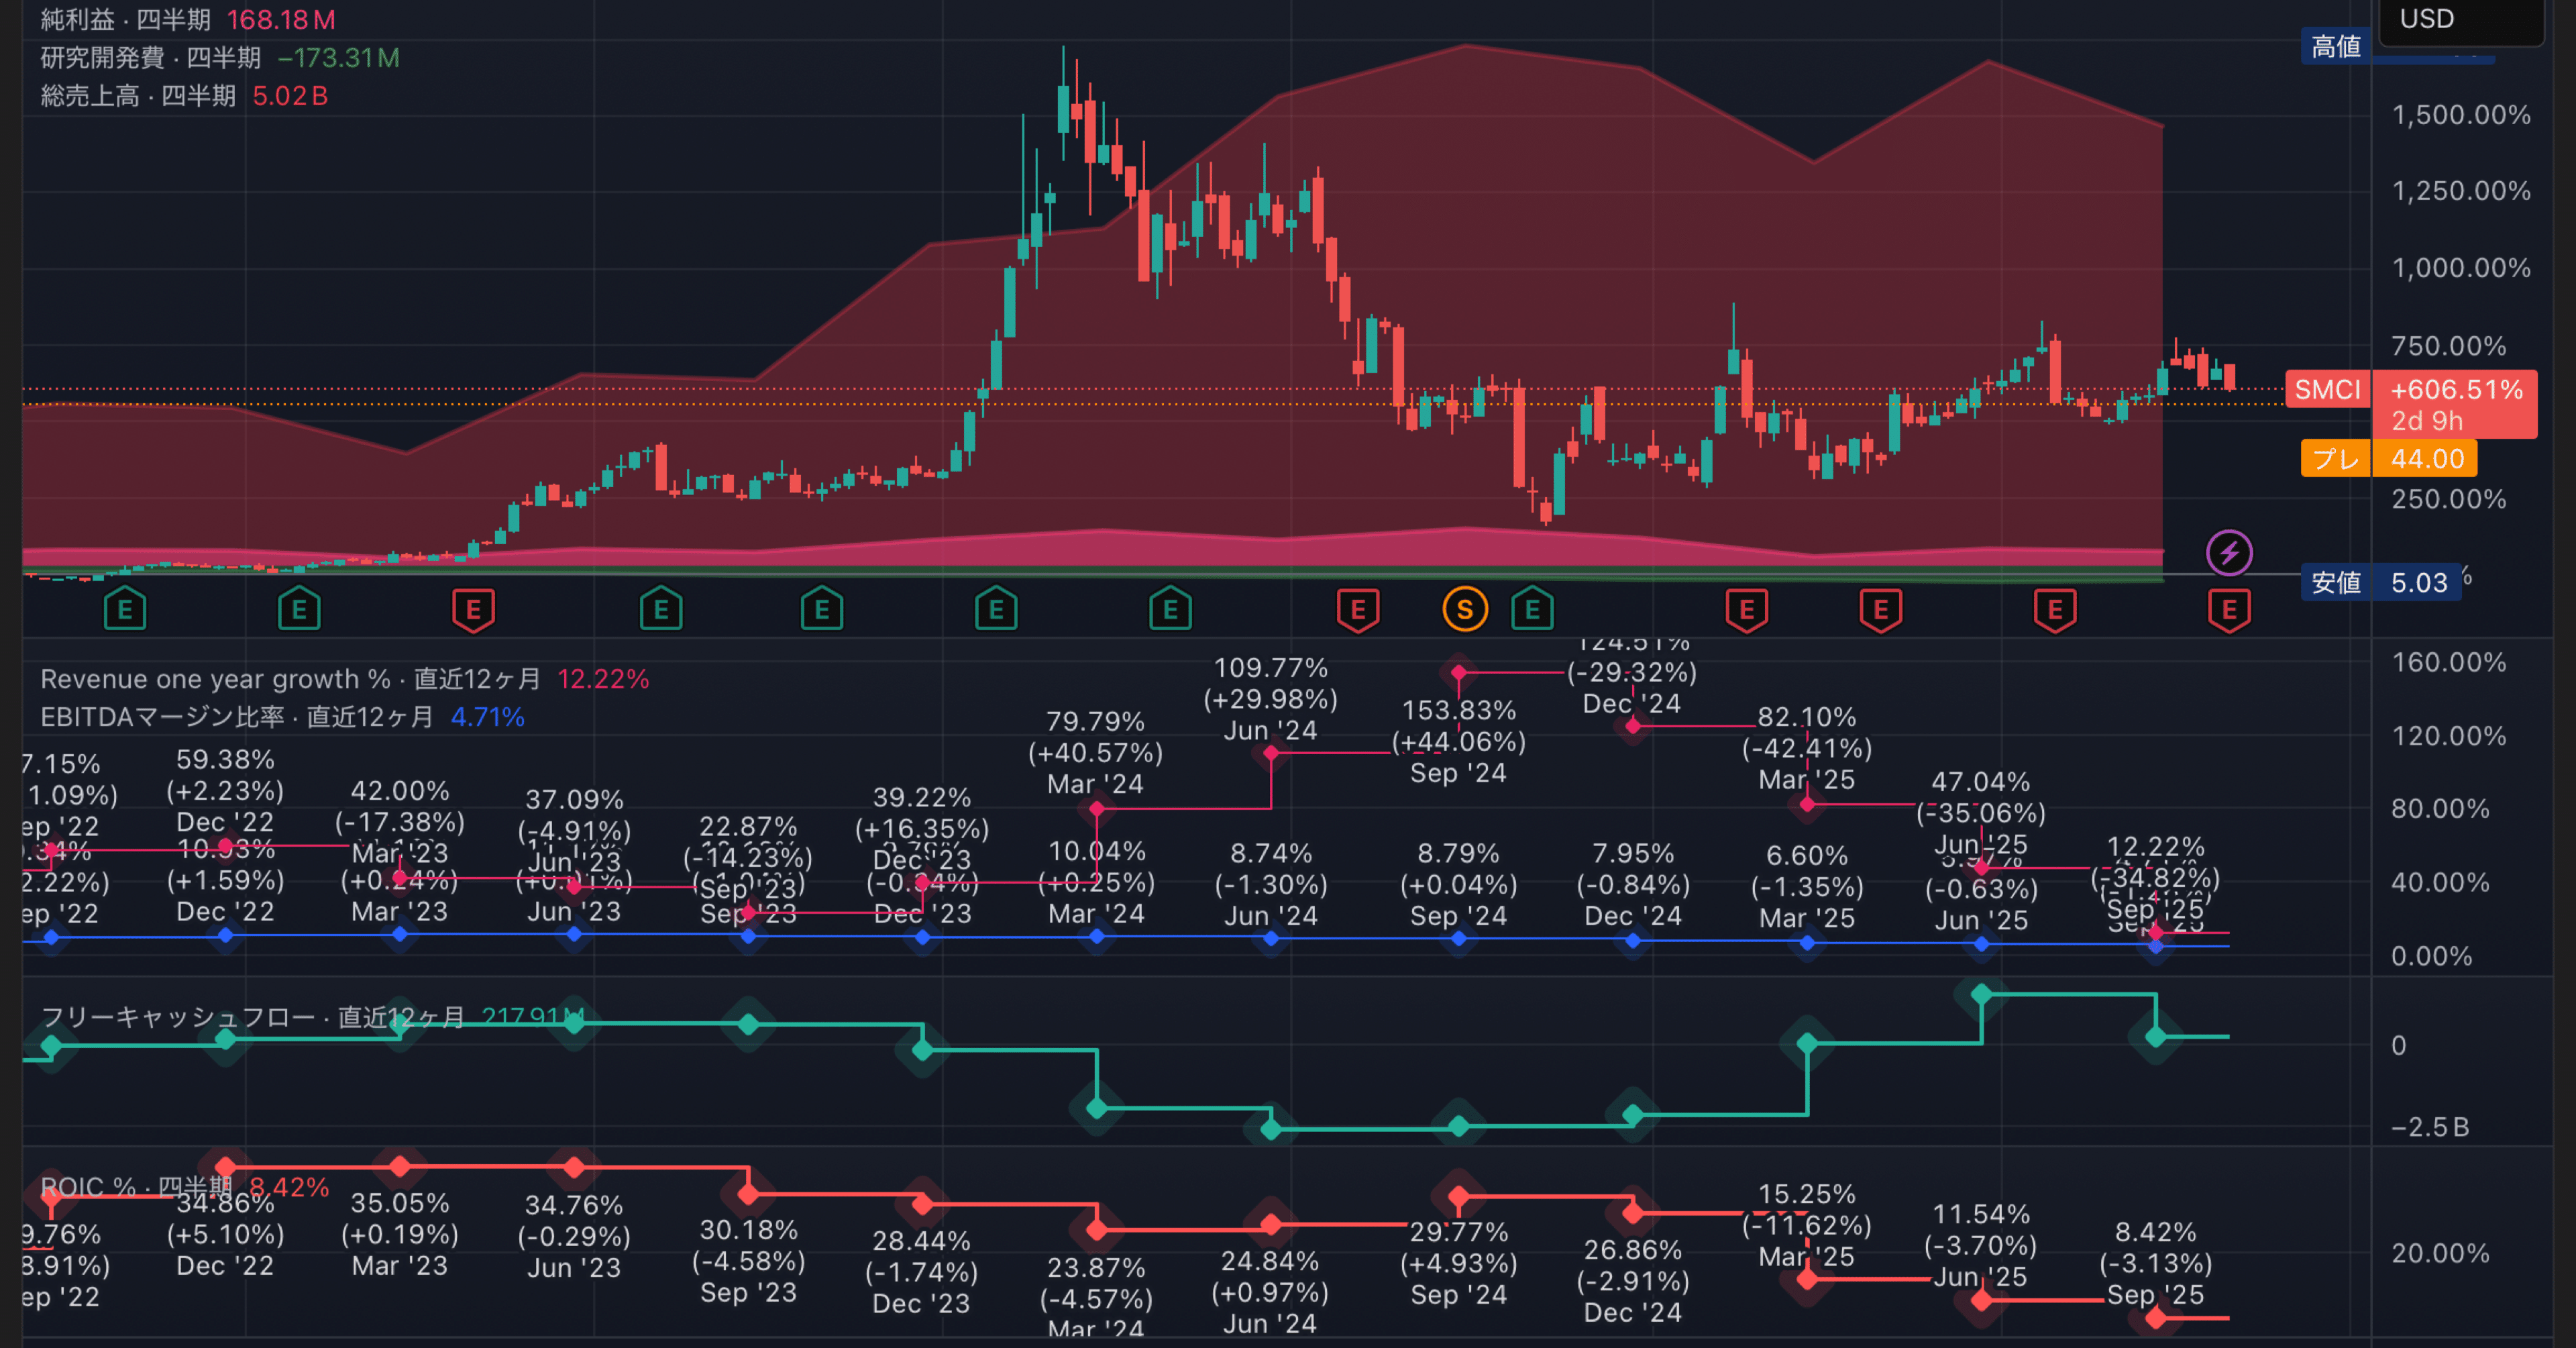The image size is (2576, 1348).
Task: Click the purple lightning bolt icon
Action: [2229, 553]
